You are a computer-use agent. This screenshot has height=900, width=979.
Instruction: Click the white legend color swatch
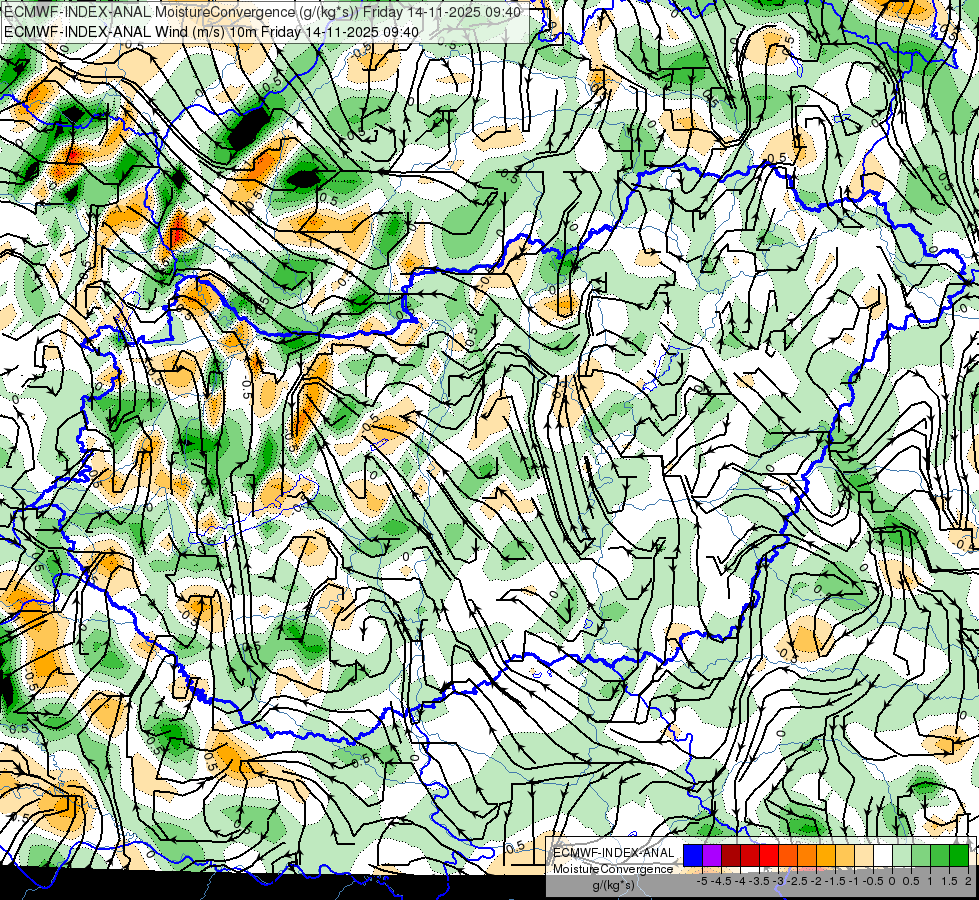tap(883, 855)
